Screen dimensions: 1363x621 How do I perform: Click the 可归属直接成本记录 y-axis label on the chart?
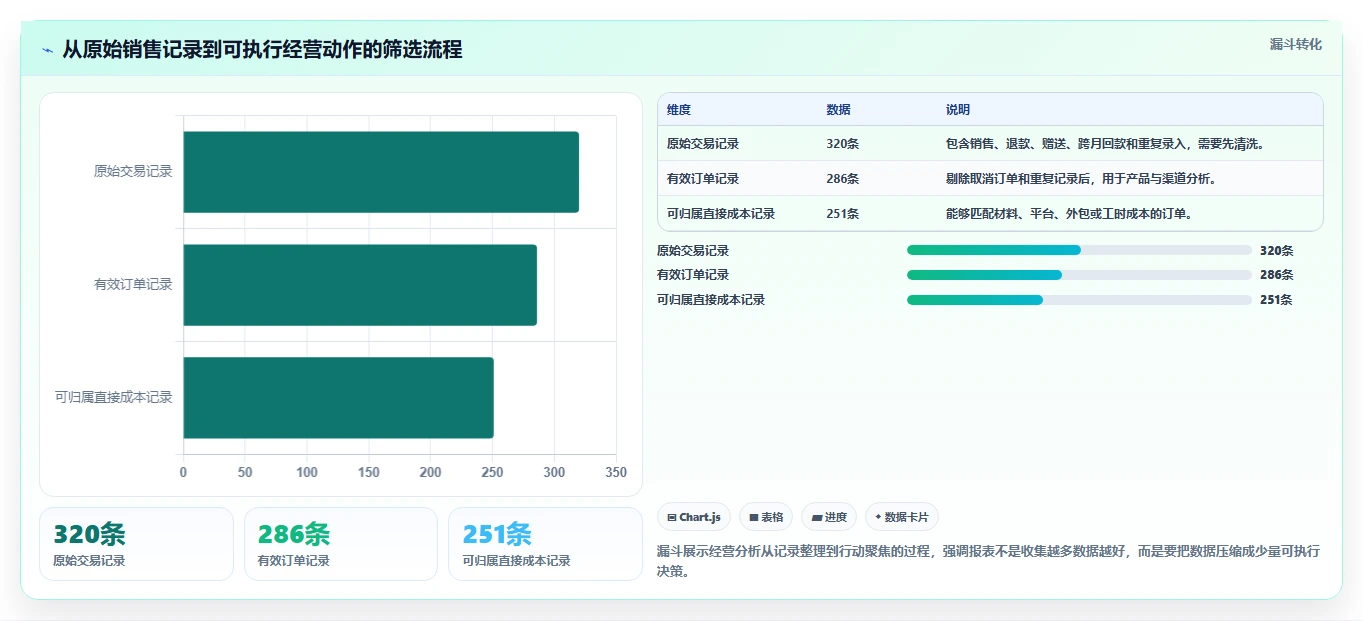click(114, 398)
